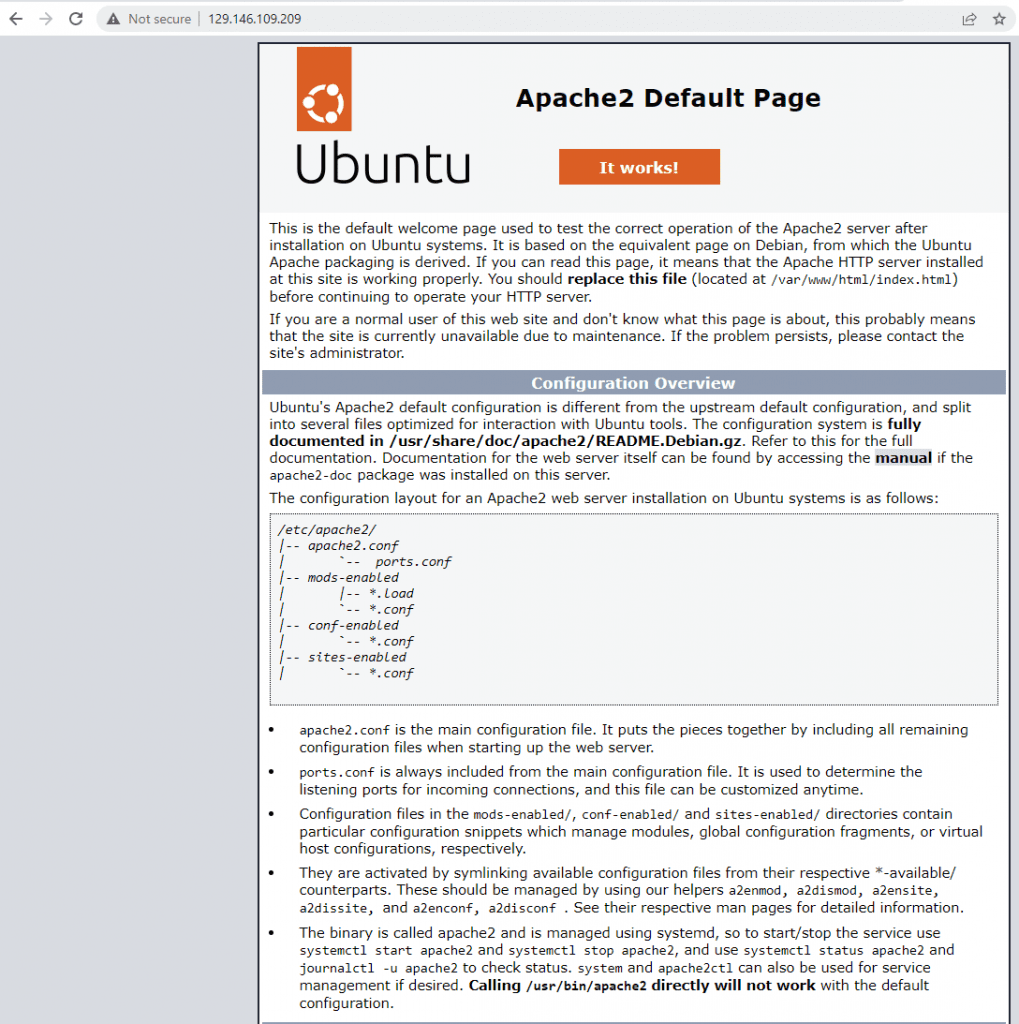Screen dimensions: 1019x1024
Task: Click "mods-enabled/" in the third bullet
Action: pos(523,814)
